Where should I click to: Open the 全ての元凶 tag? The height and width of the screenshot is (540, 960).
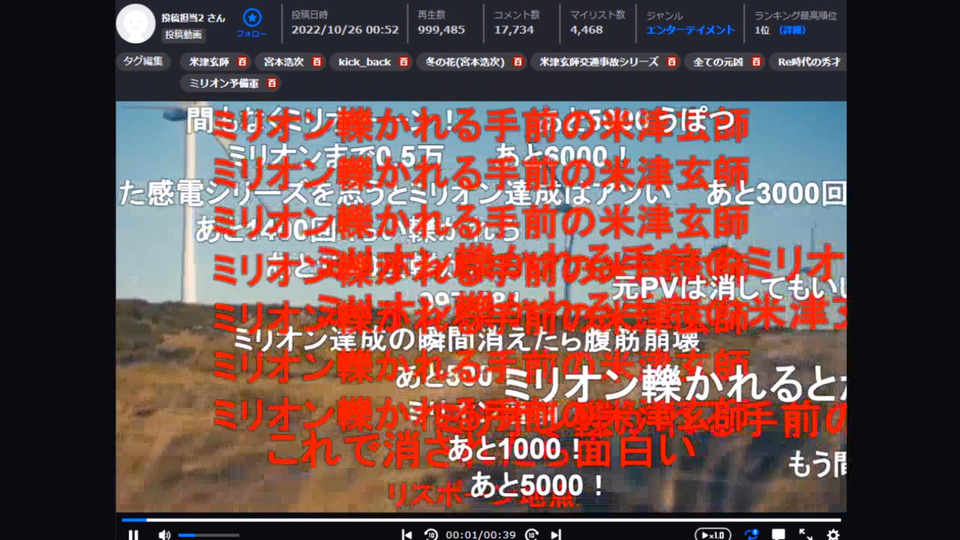coord(718,62)
